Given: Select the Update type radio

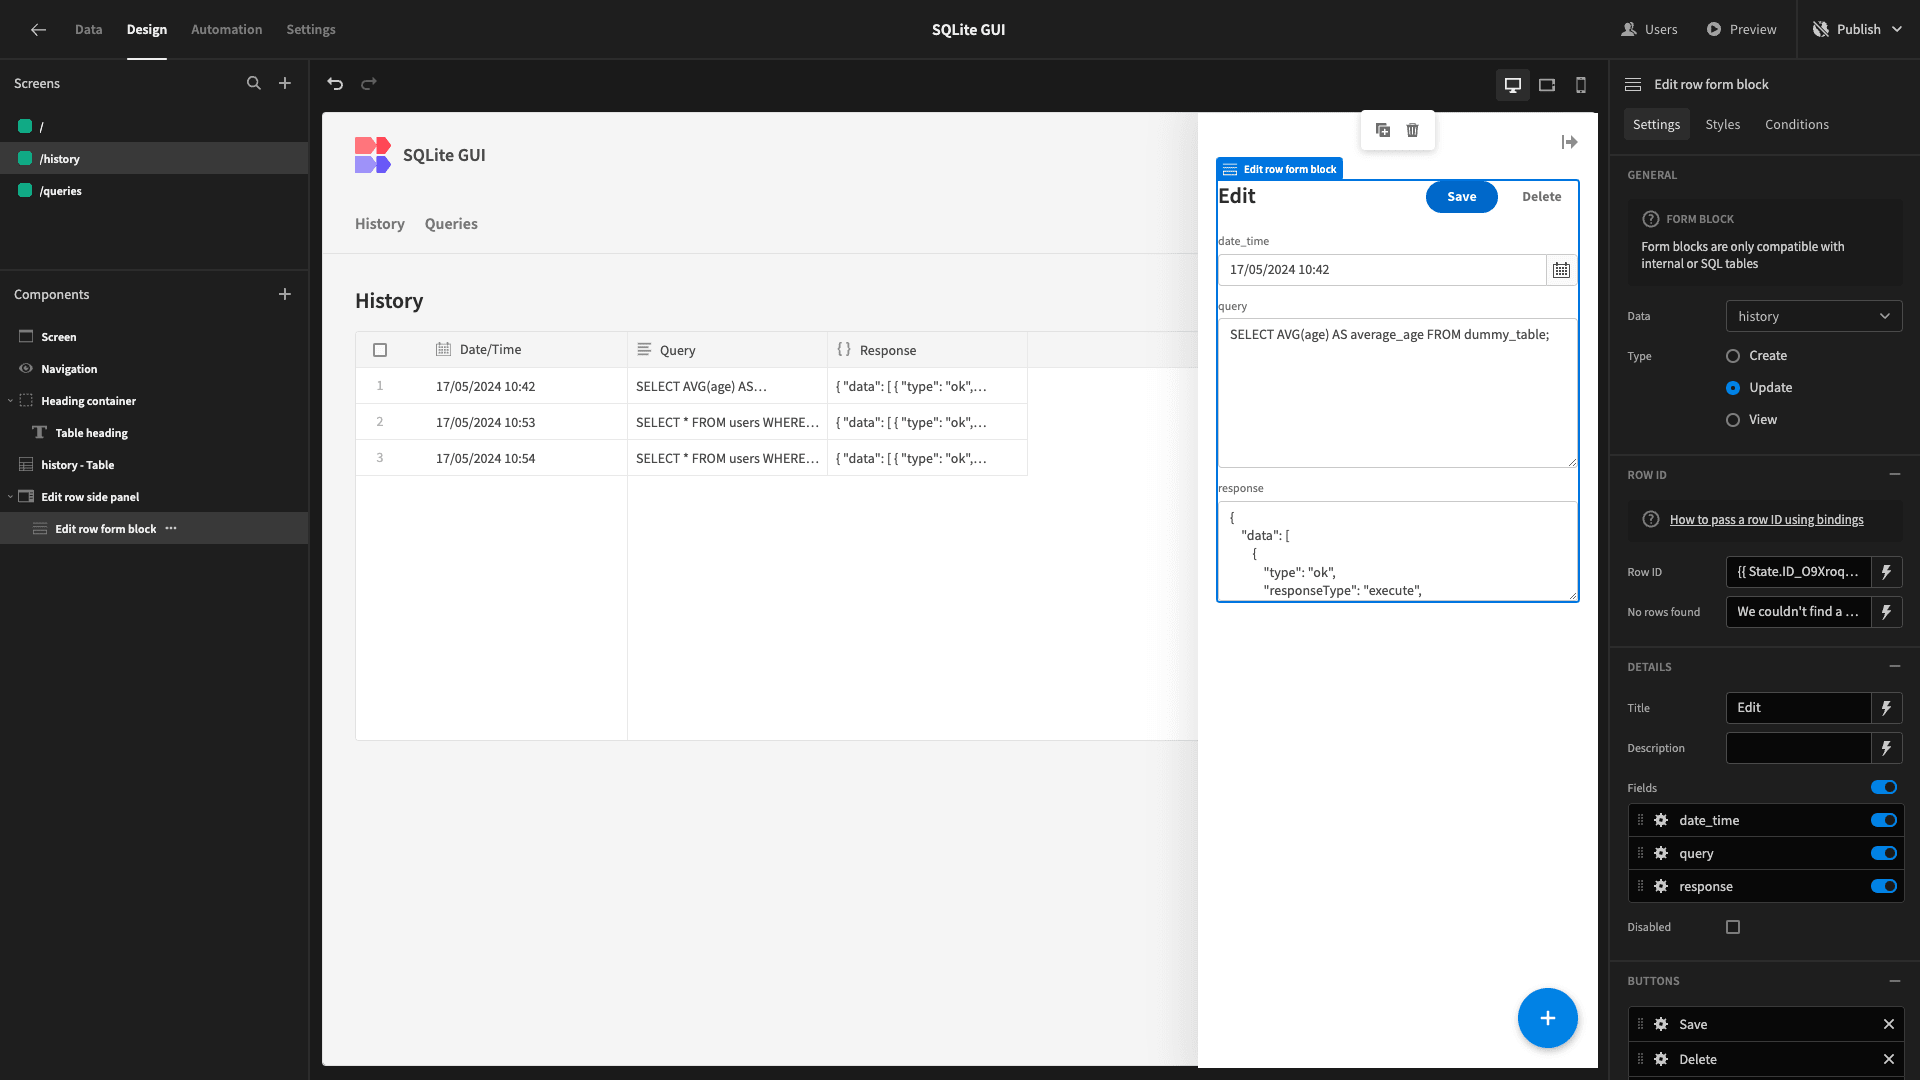Looking at the screenshot, I should pos(1733,388).
